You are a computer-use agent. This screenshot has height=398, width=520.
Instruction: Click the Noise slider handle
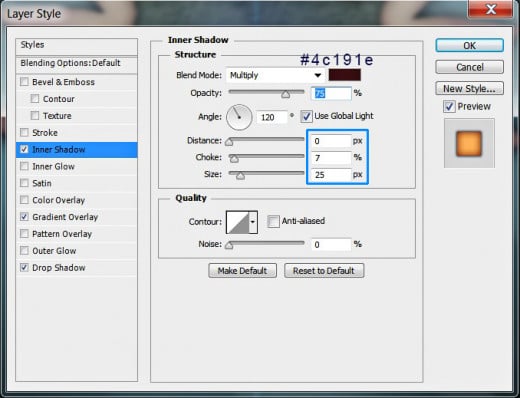(229, 246)
